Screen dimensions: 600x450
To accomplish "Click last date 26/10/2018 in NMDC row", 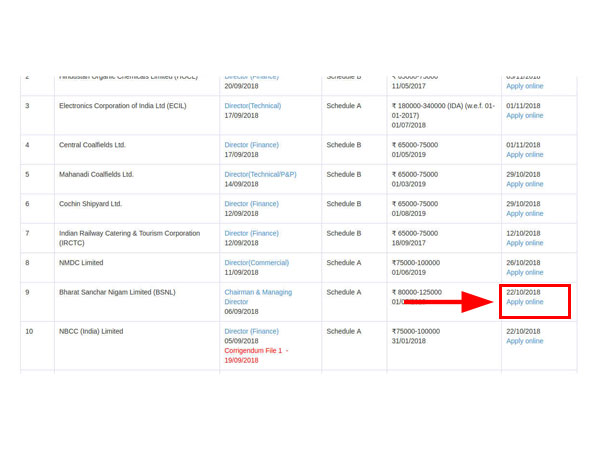I will 523,263.
